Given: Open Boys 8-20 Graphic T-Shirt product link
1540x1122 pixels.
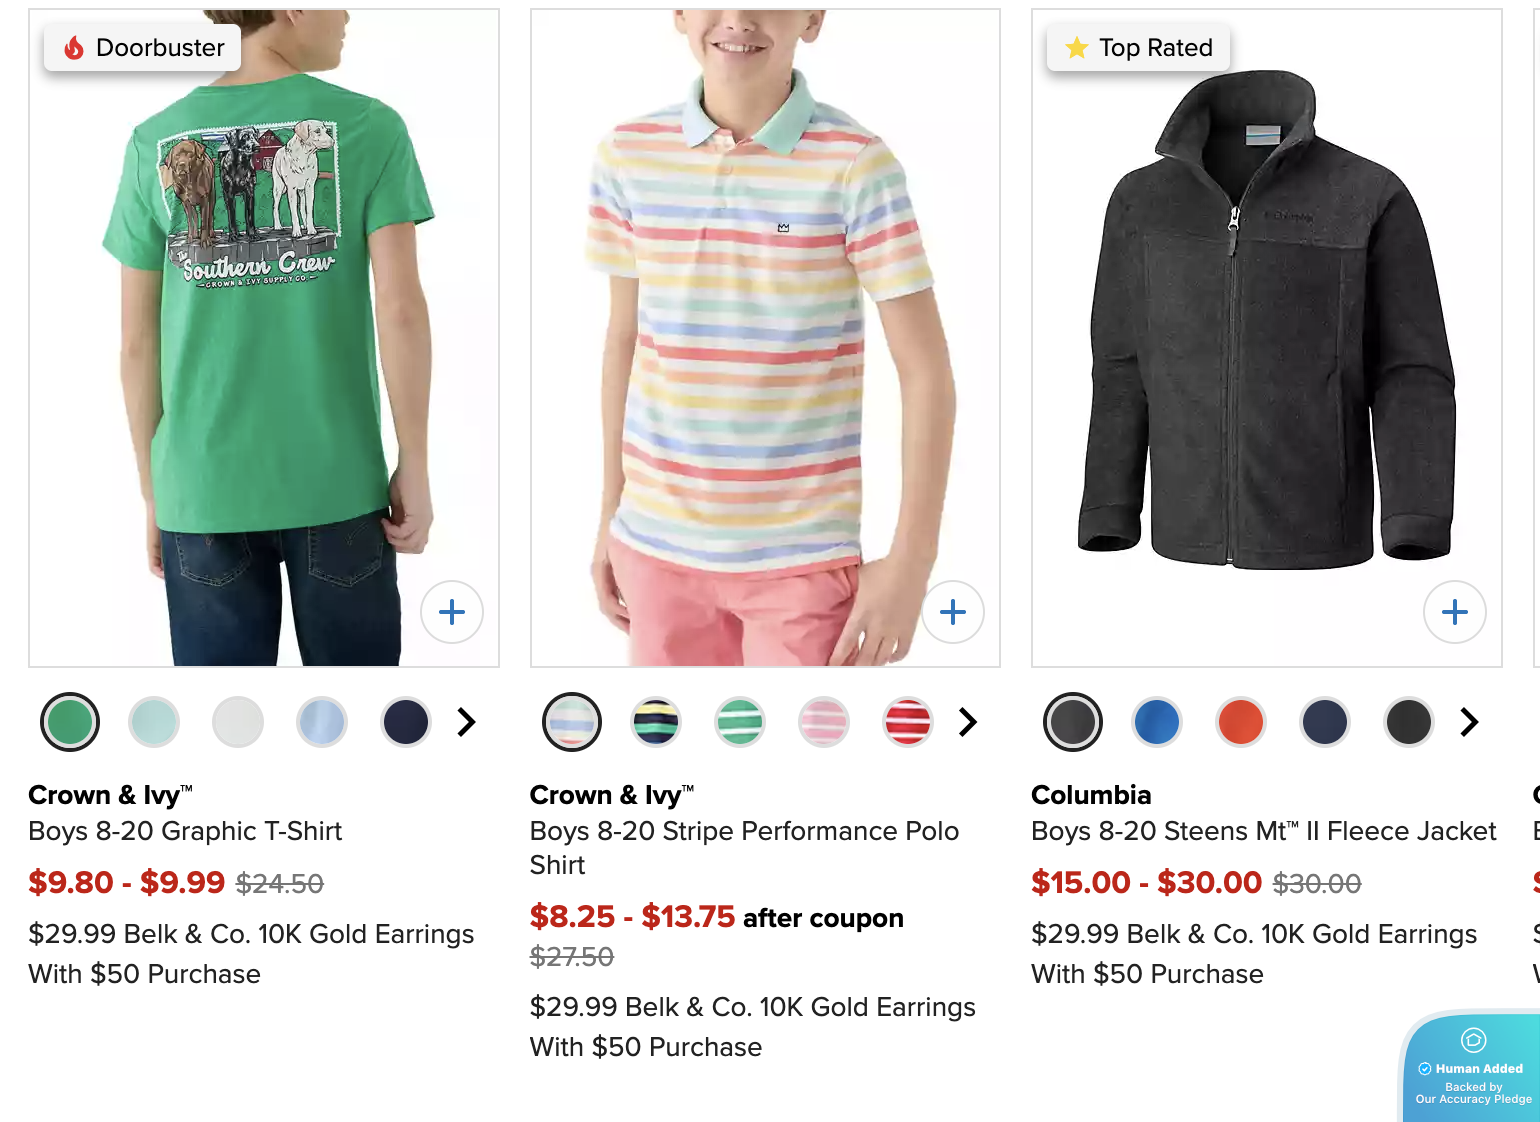Looking at the screenshot, I should pos(185,831).
